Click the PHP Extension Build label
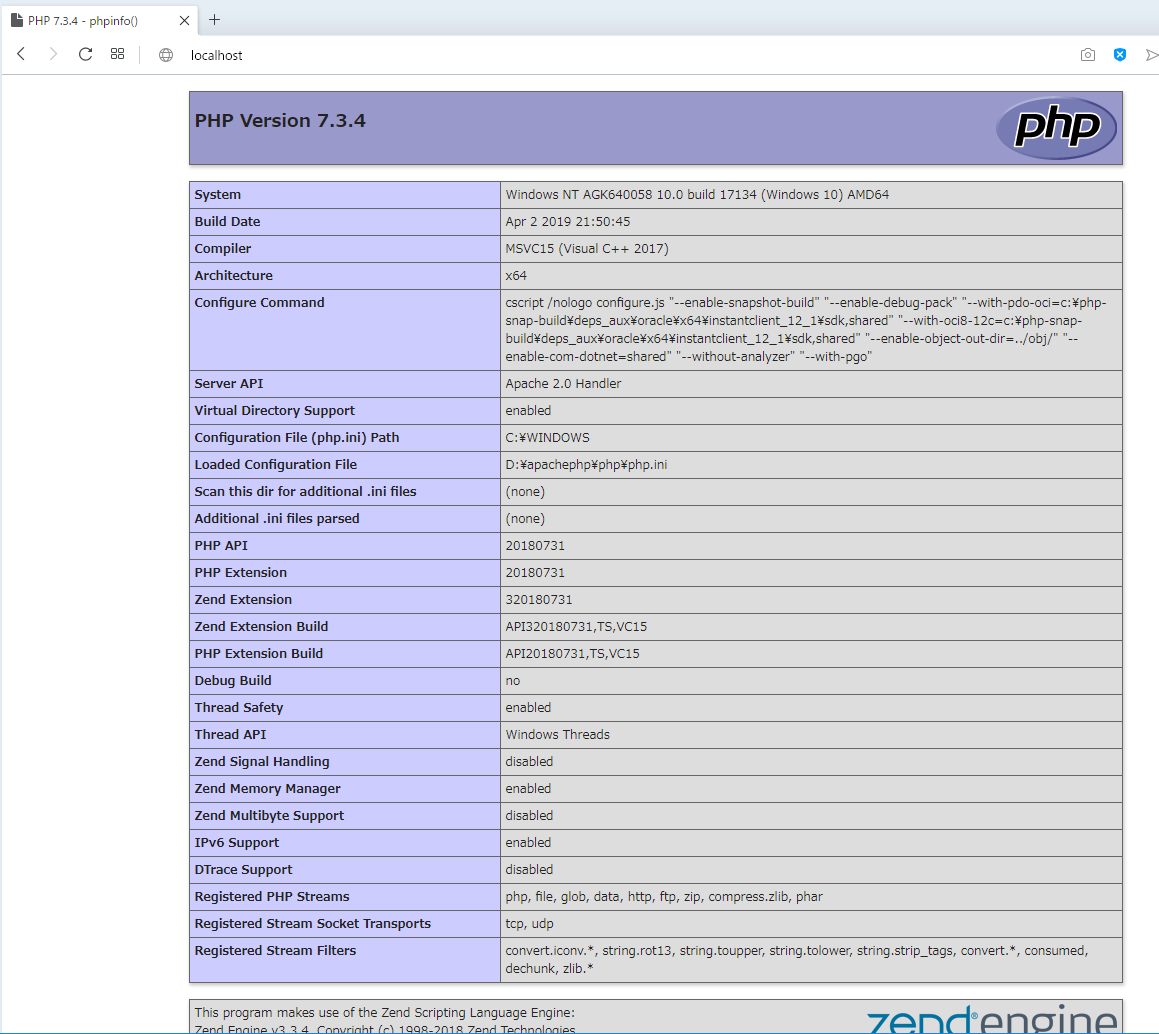This screenshot has height=1034, width=1159. coord(259,653)
